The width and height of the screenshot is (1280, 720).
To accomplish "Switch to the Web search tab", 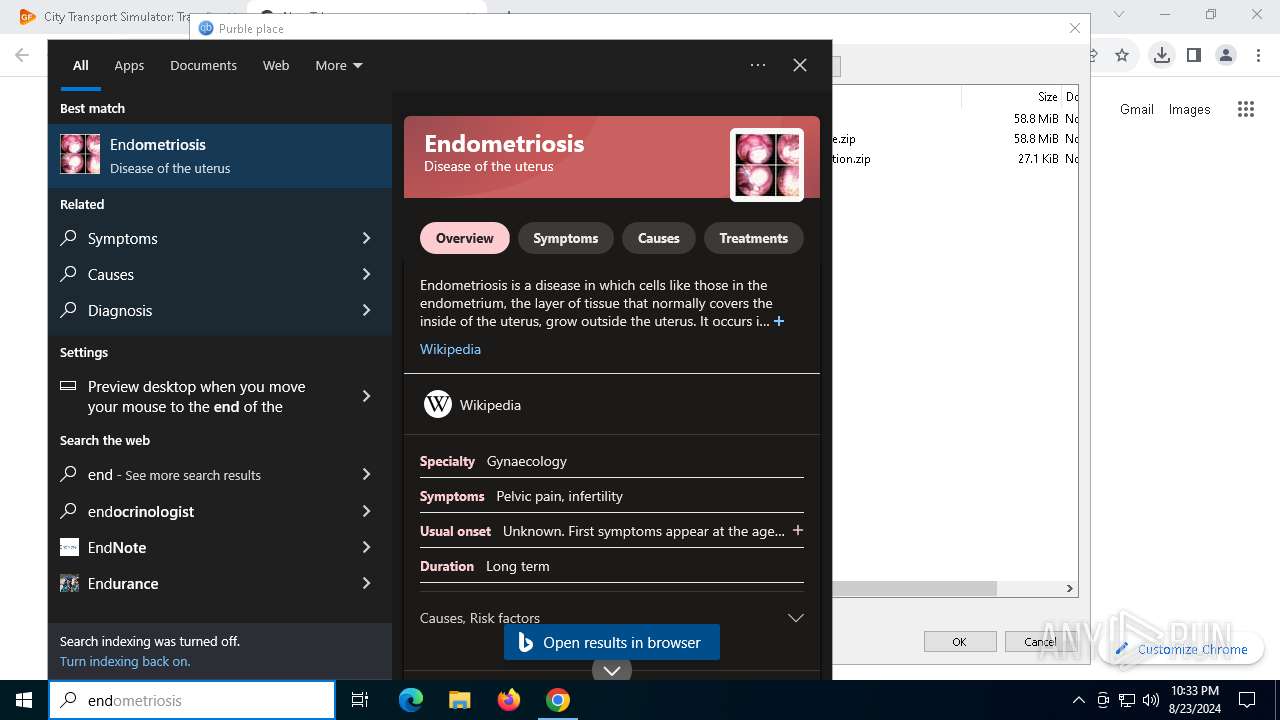I will point(276,65).
